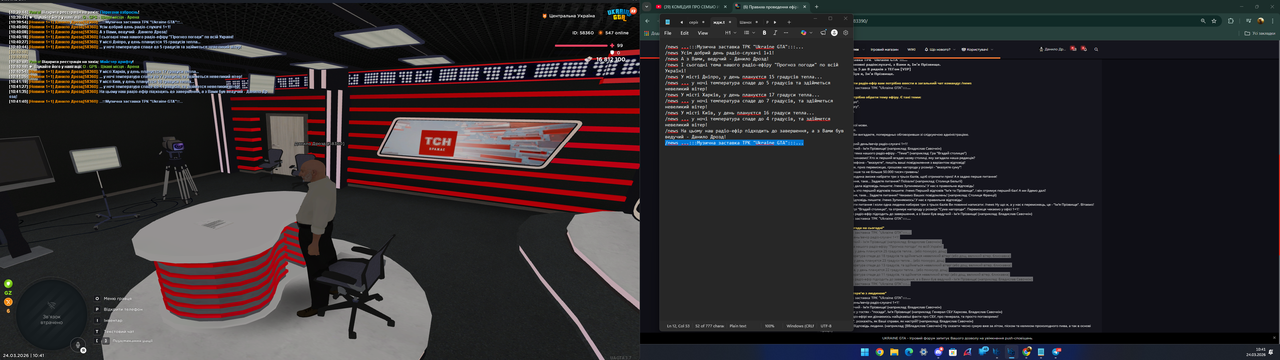Close the YouTube КОМЕДИЯ ПРО СЕМЬЮ tab
This screenshot has height=360, width=1280.
click(x=725, y=7)
